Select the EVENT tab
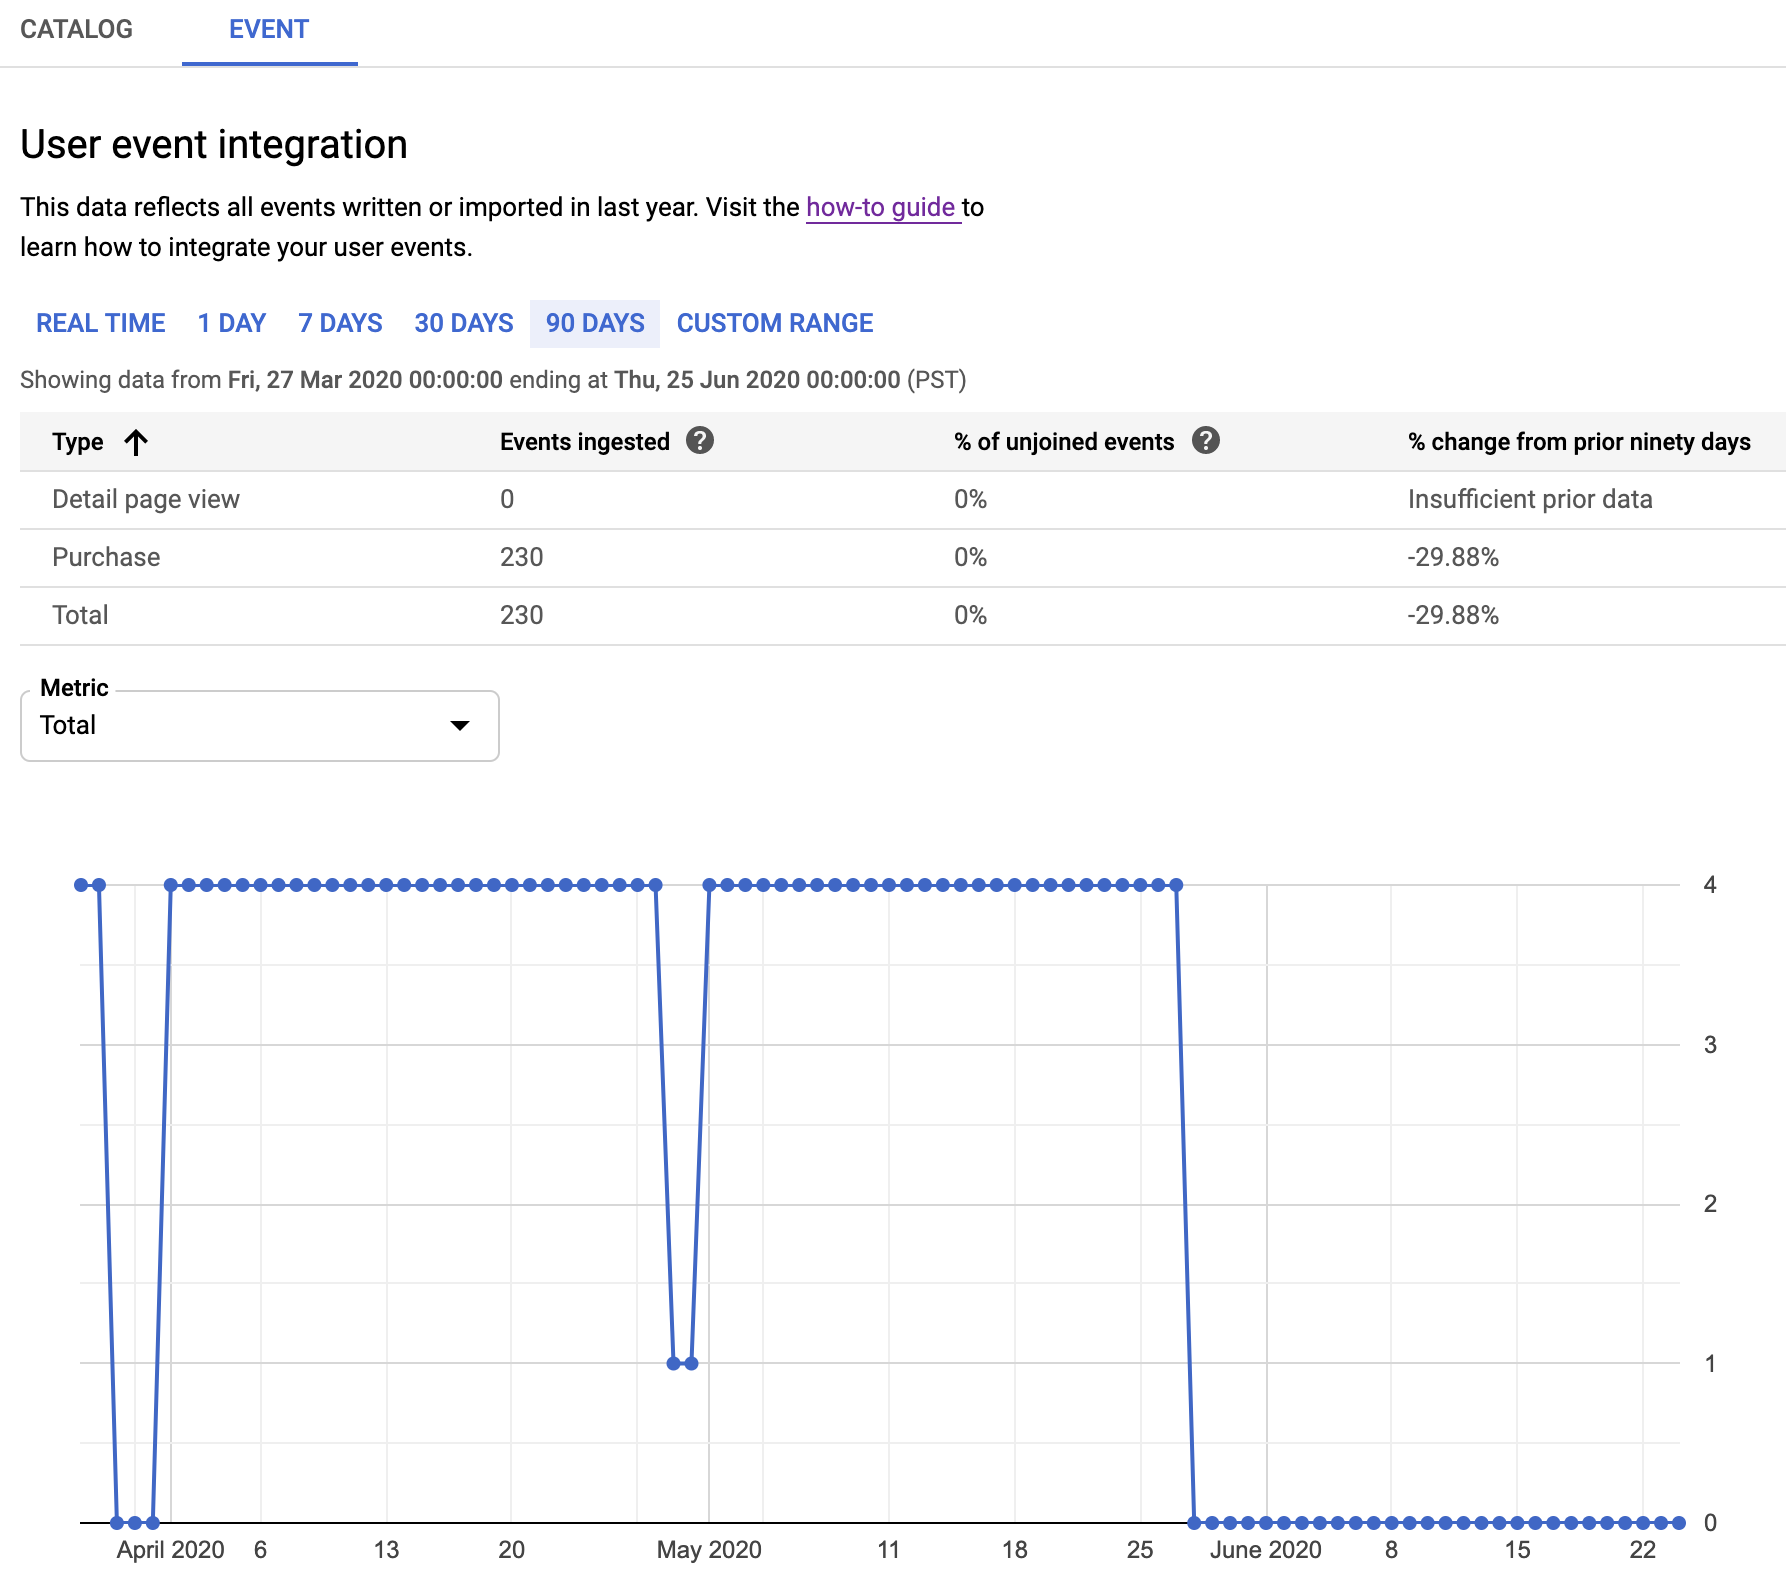The width and height of the screenshot is (1786, 1592). [268, 30]
